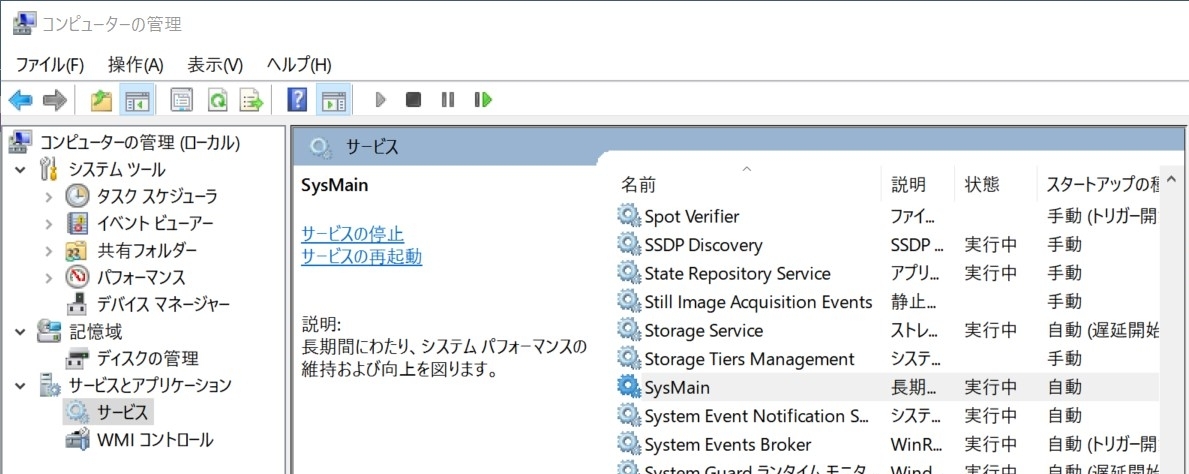This screenshot has width=1189, height=474.
Task: Select ディスクの管理 in the tree
Action: point(147,358)
